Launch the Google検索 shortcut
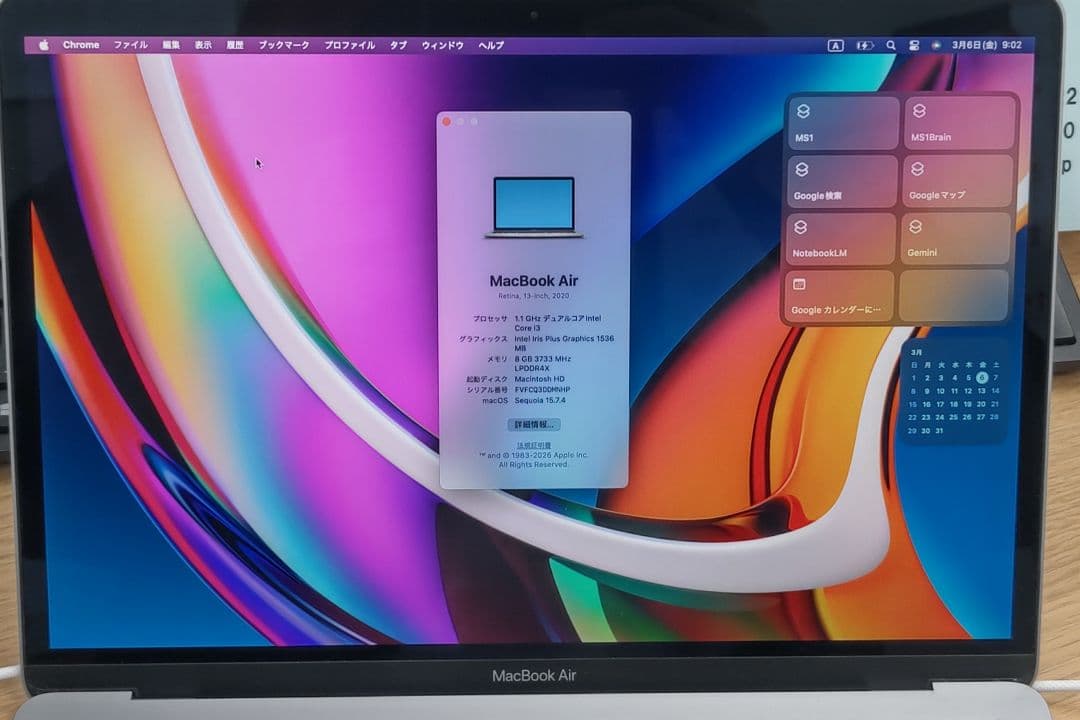Image resolution: width=1080 pixels, height=720 pixels. tap(842, 181)
